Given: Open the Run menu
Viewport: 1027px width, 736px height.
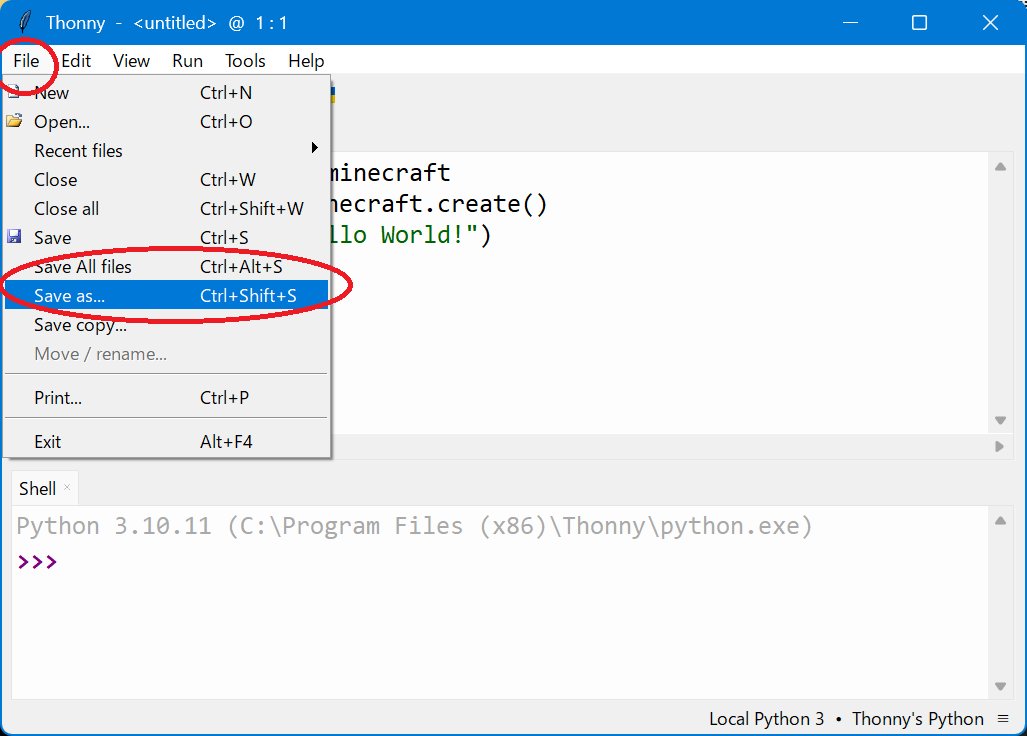Looking at the screenshot, I should click(187, 61).
